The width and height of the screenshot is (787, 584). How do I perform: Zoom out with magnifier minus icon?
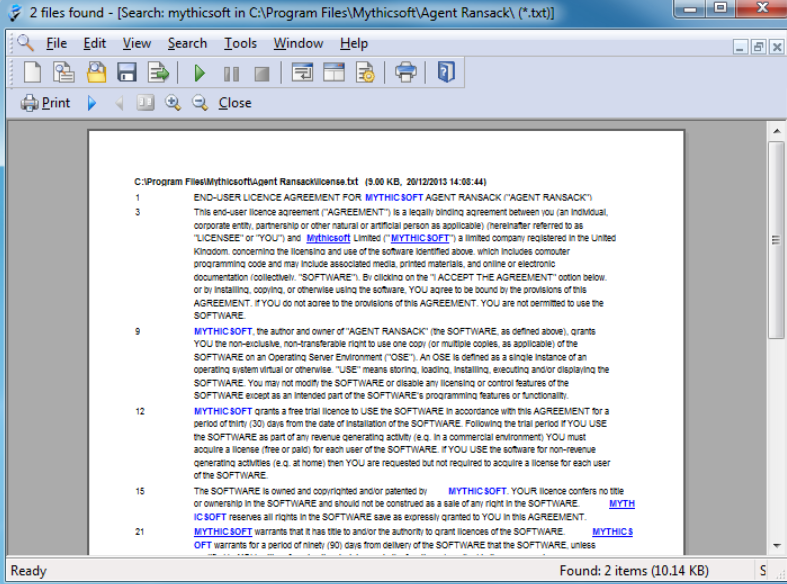200,103
